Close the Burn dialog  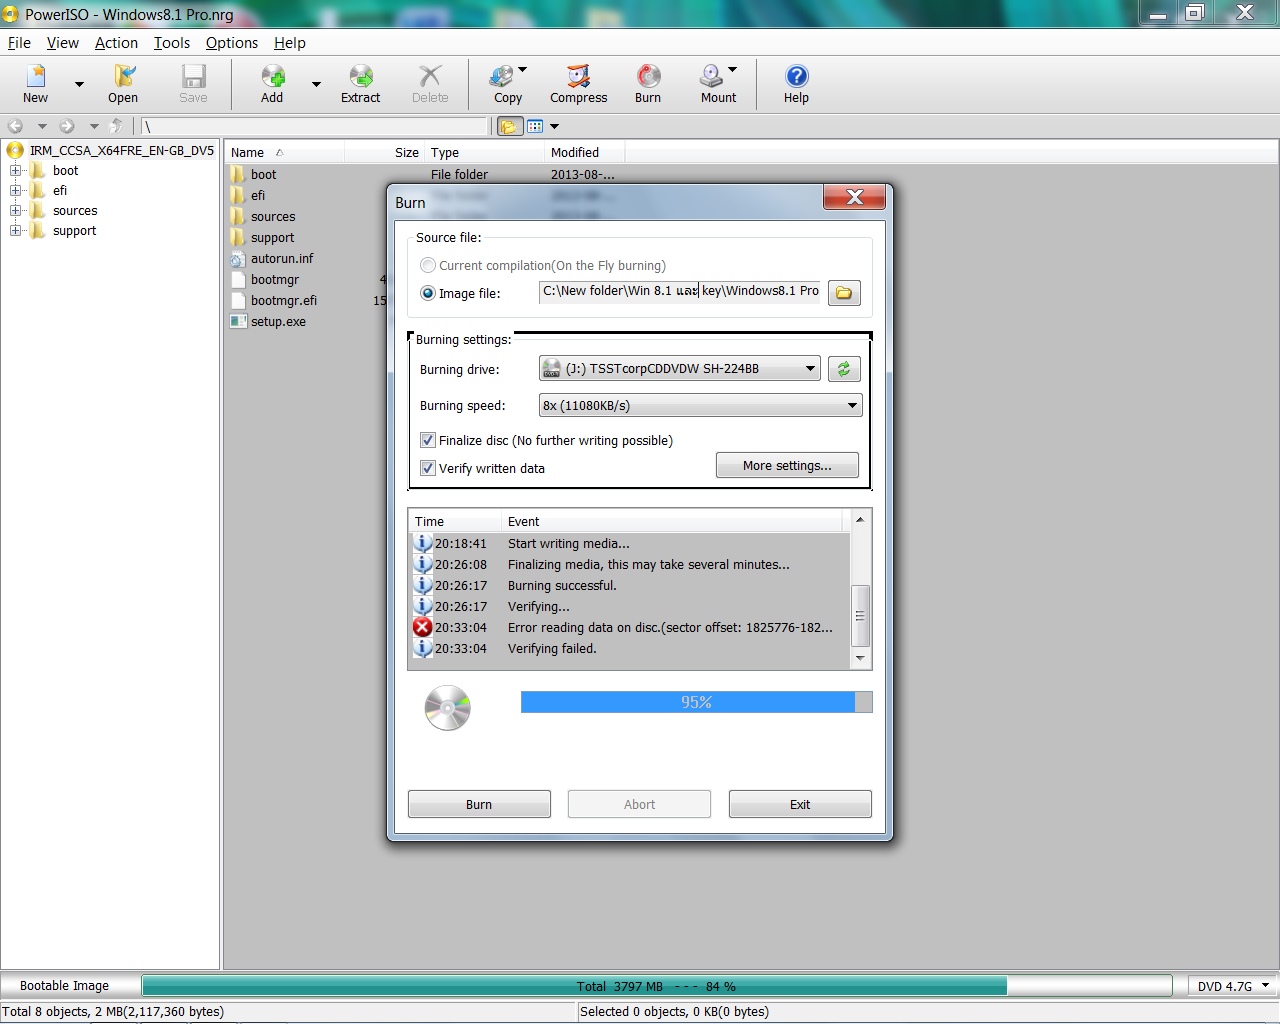pyautogui.click(x=854, y=197)
